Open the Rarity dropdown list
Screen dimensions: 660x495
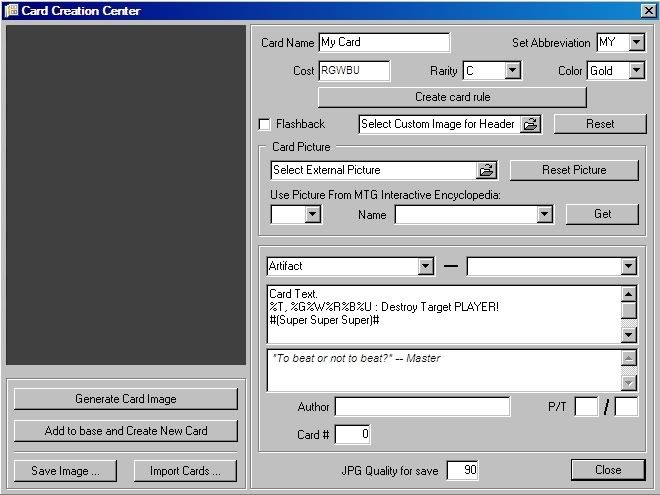(512, 70)
